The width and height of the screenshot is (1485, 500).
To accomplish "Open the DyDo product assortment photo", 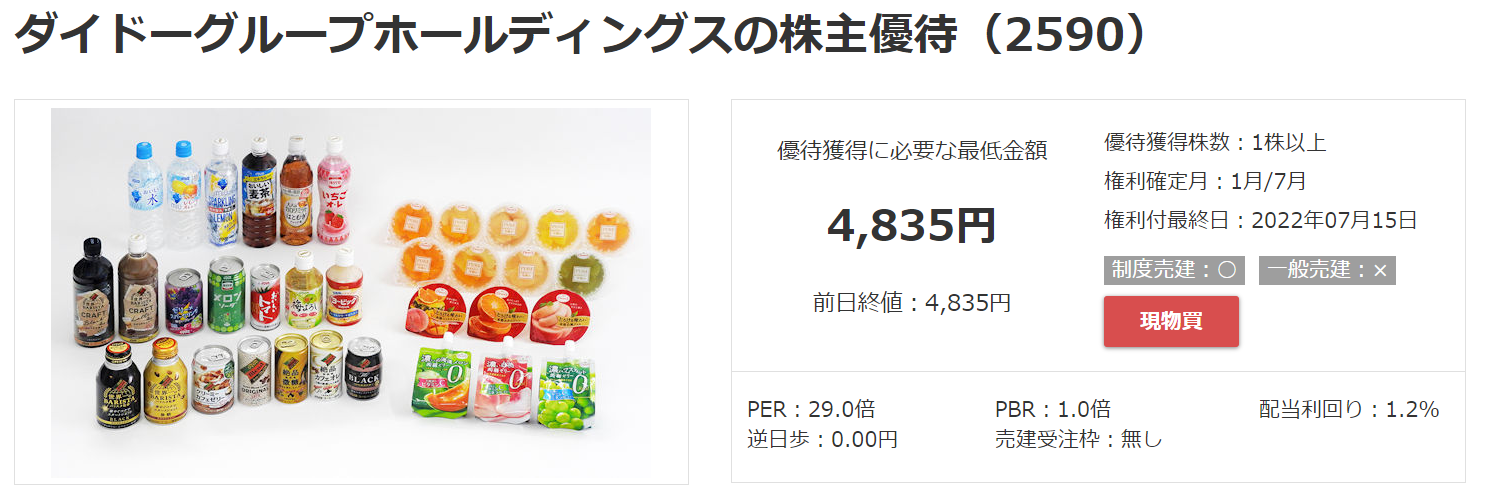I will 351,292.
